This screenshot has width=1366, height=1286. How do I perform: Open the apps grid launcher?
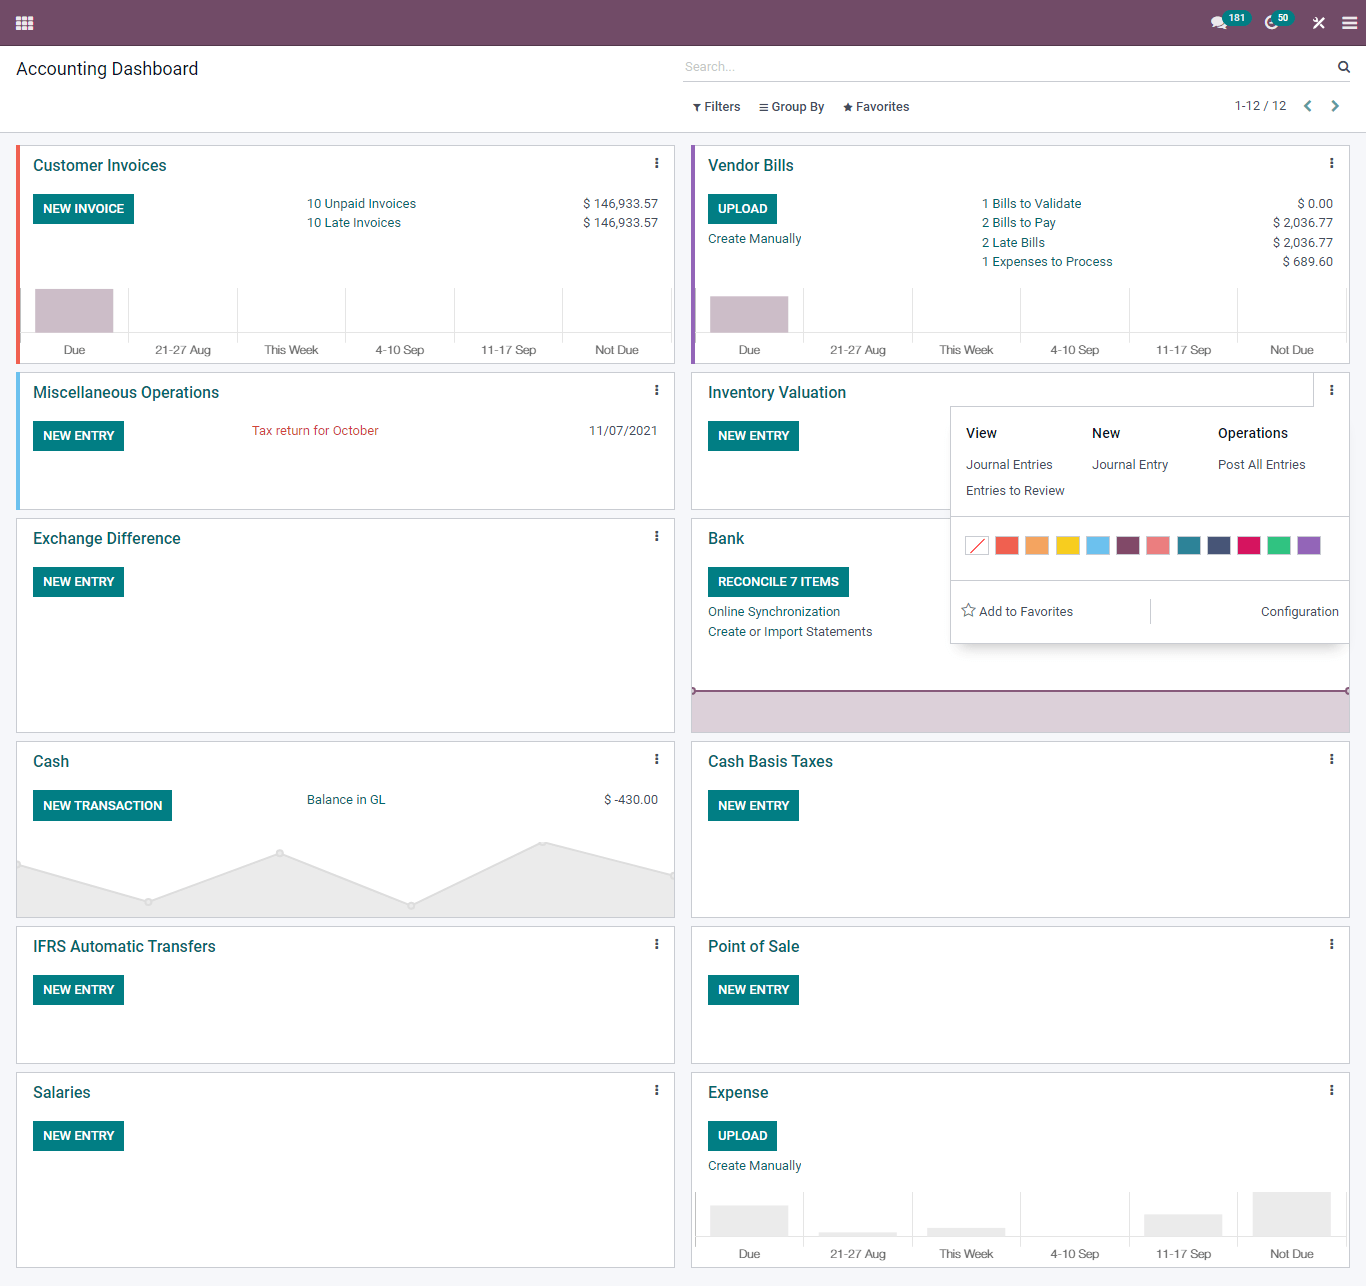(x=24, y=23)
